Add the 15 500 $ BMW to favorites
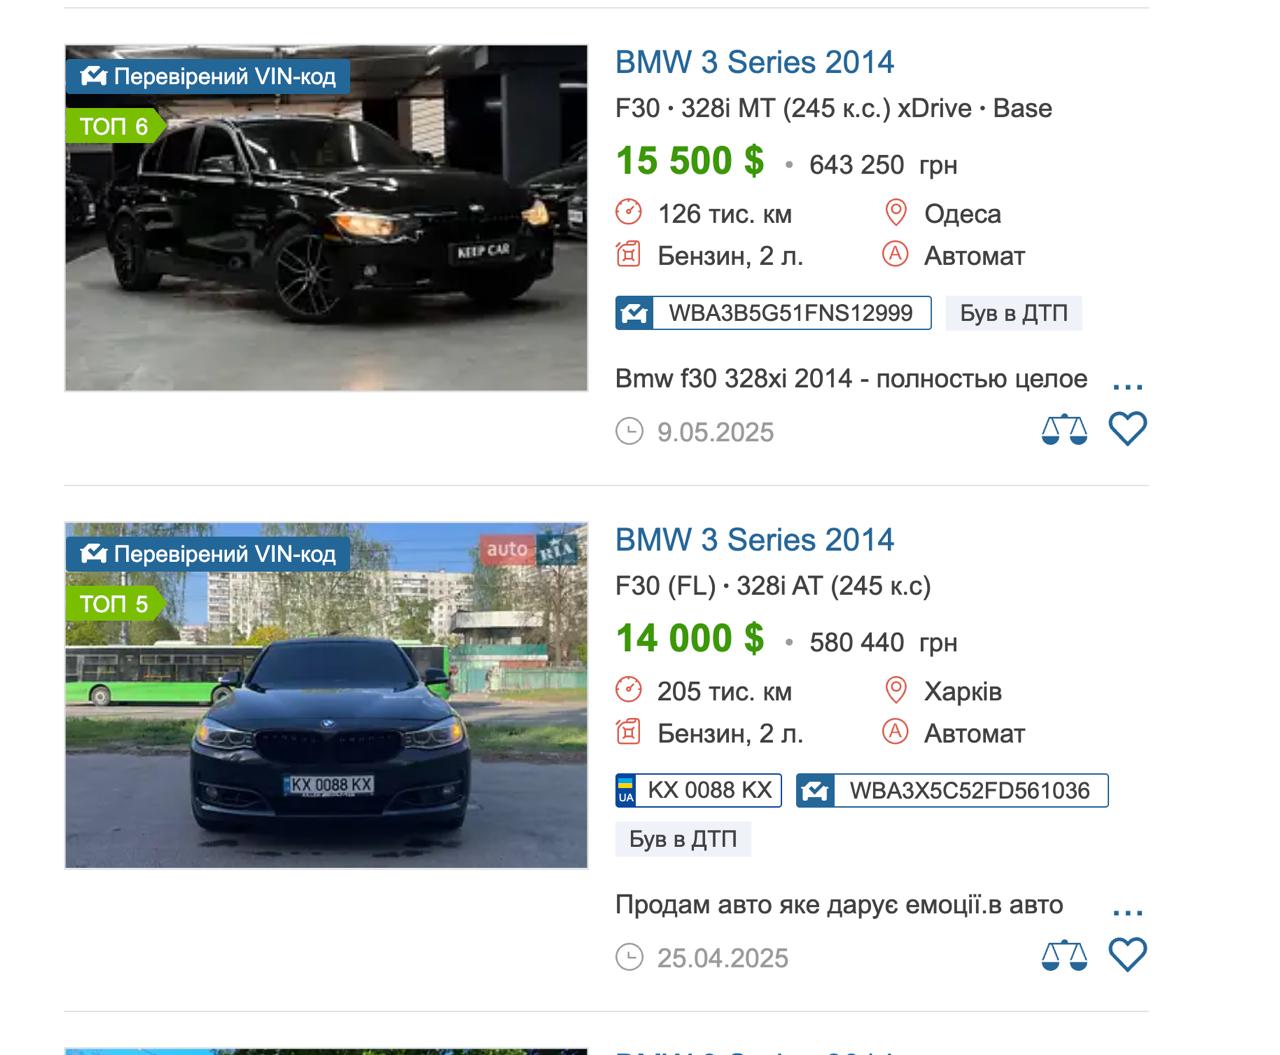Viewport: 1280px width, 1055px height. click(x=1127, y=429)
